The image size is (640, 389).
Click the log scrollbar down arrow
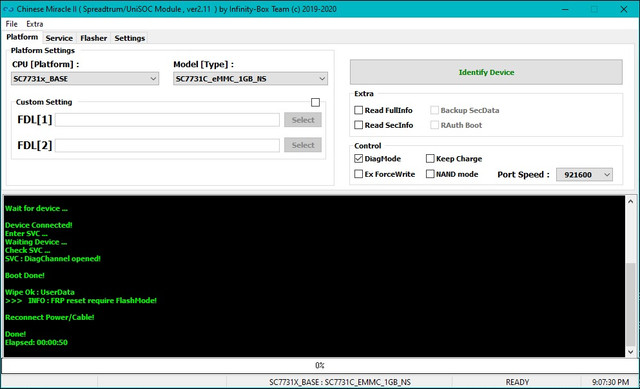630,352
